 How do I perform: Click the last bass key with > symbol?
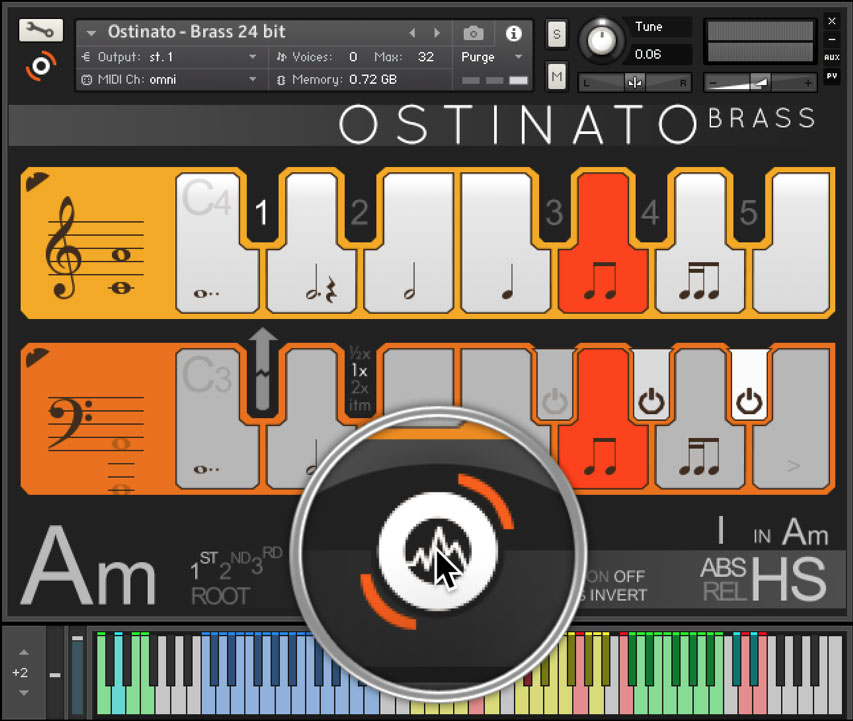[x=793, y=419]
